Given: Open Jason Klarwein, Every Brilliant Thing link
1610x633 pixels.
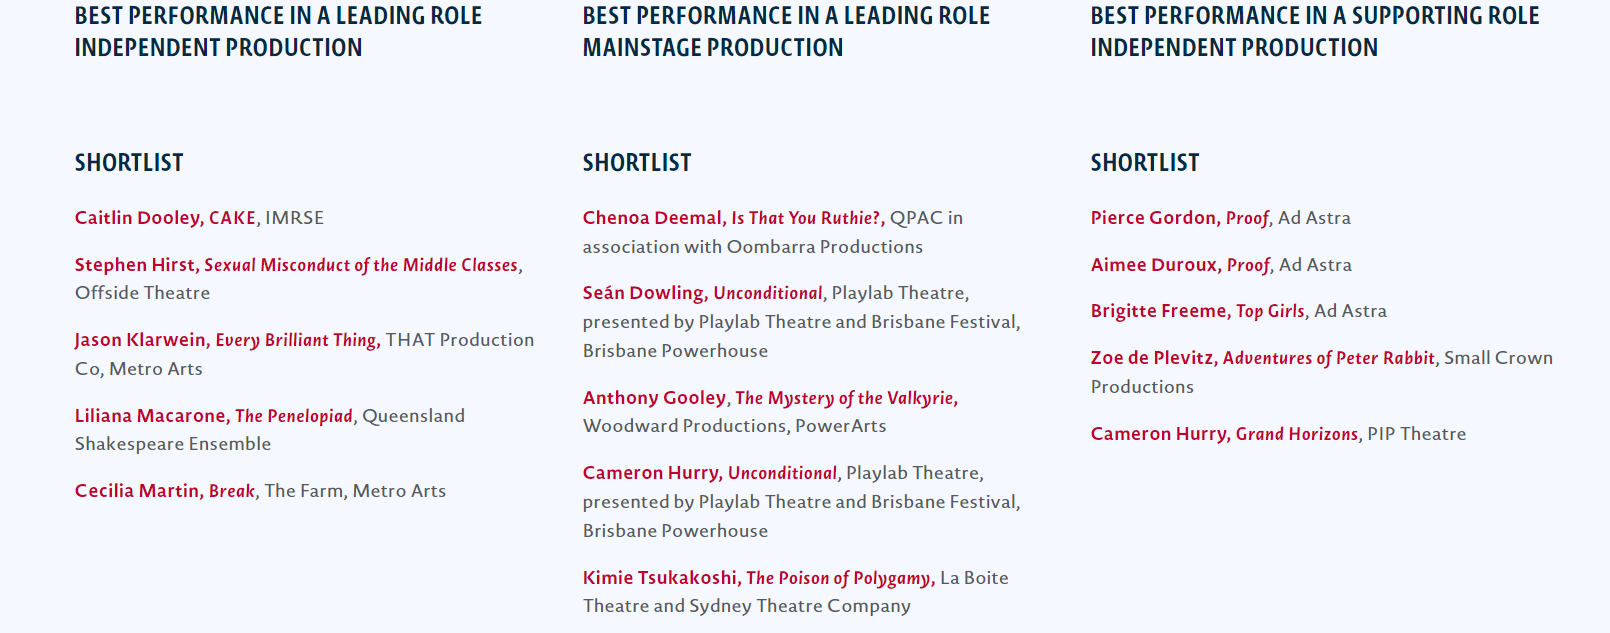Looking at the screenshot, I should point(227,340).
